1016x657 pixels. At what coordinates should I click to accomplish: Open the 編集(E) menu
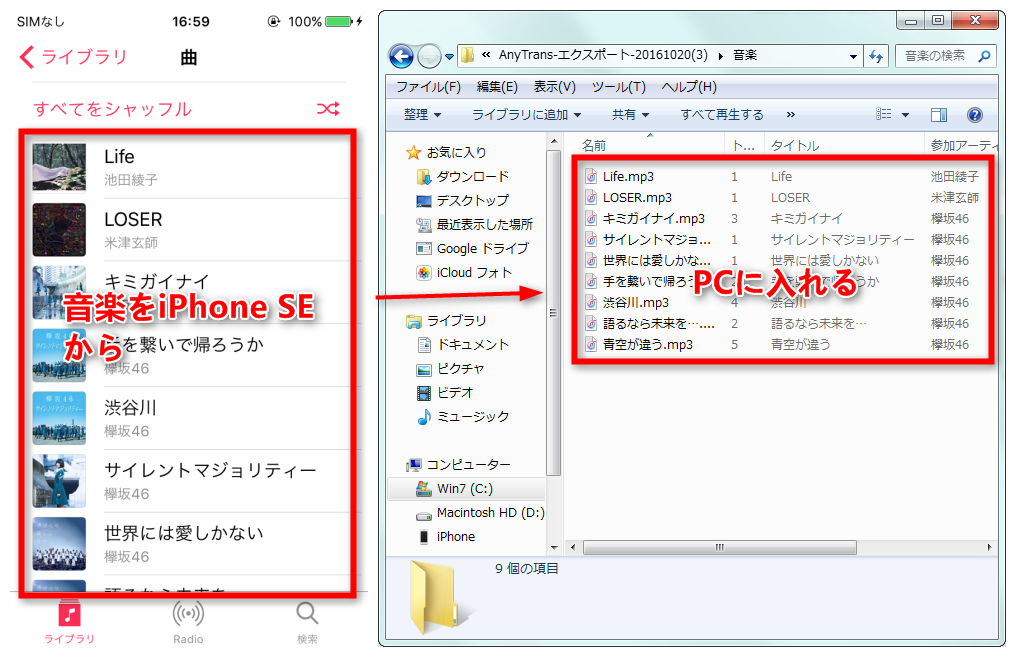pos(497,86)
